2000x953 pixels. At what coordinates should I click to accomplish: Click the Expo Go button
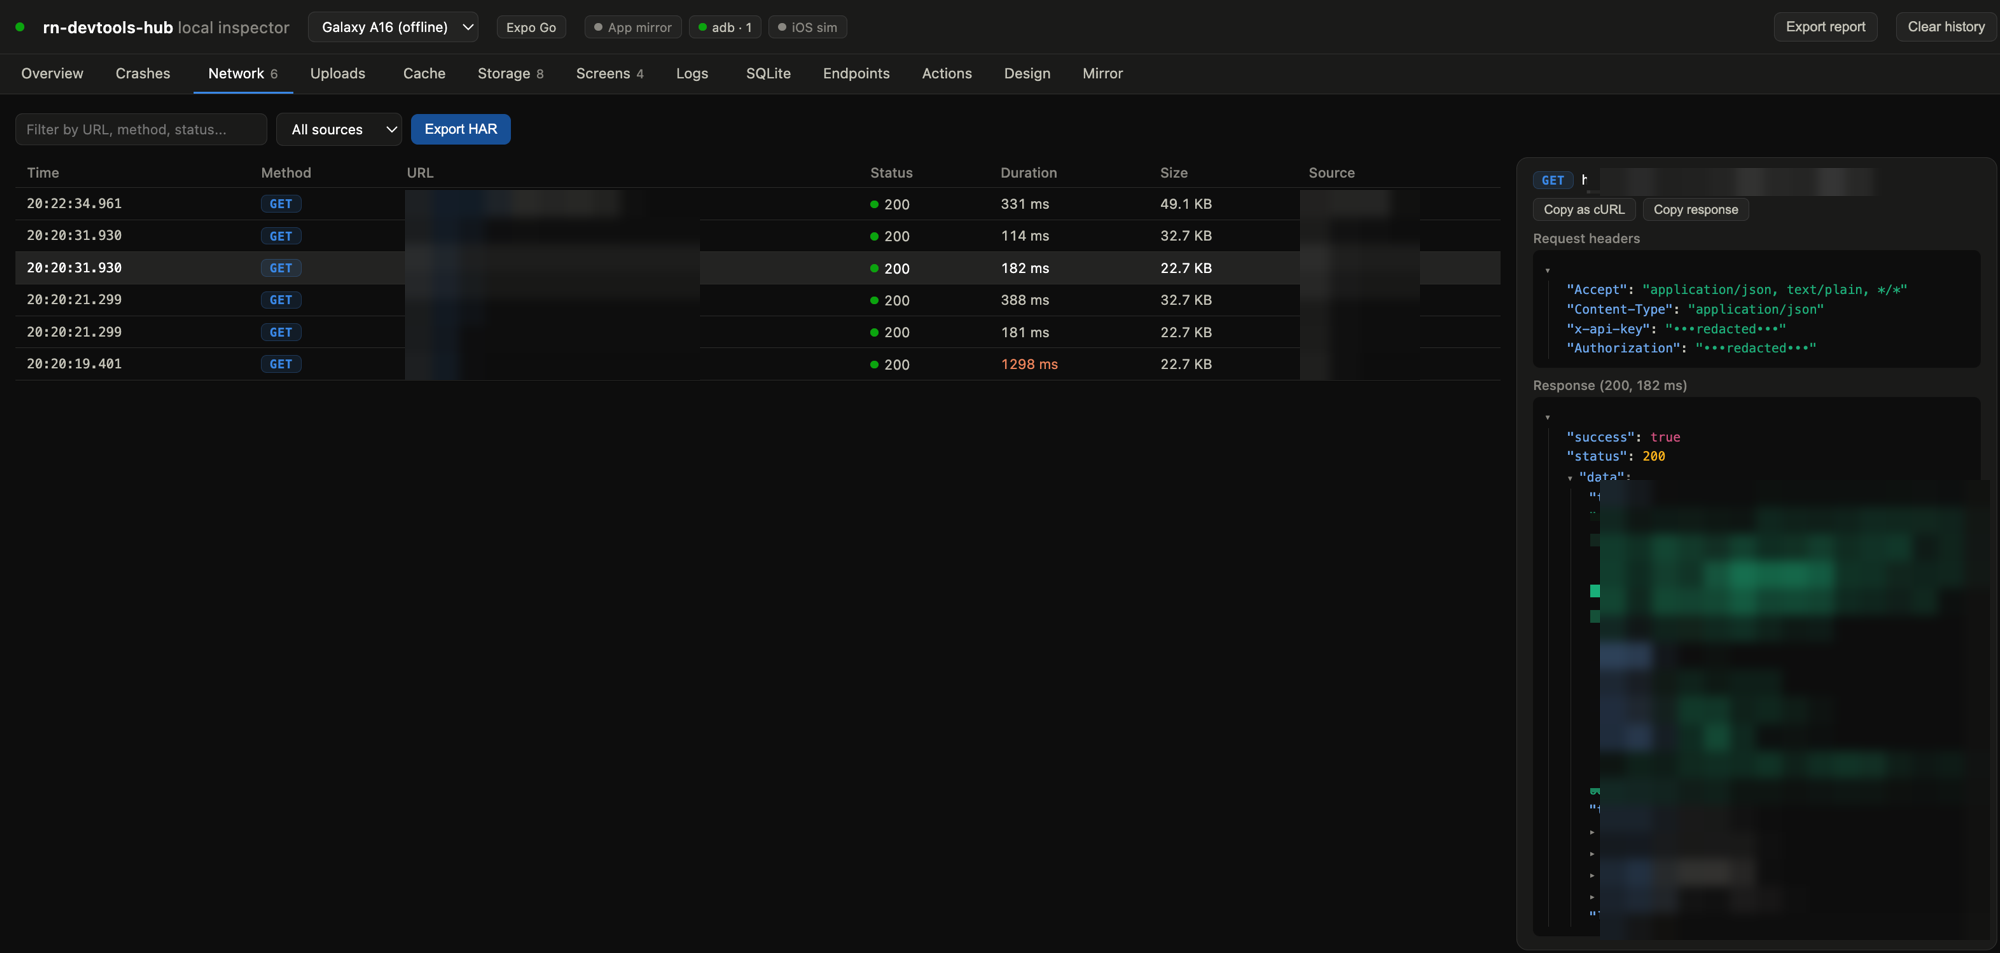[x=531, y=27]
